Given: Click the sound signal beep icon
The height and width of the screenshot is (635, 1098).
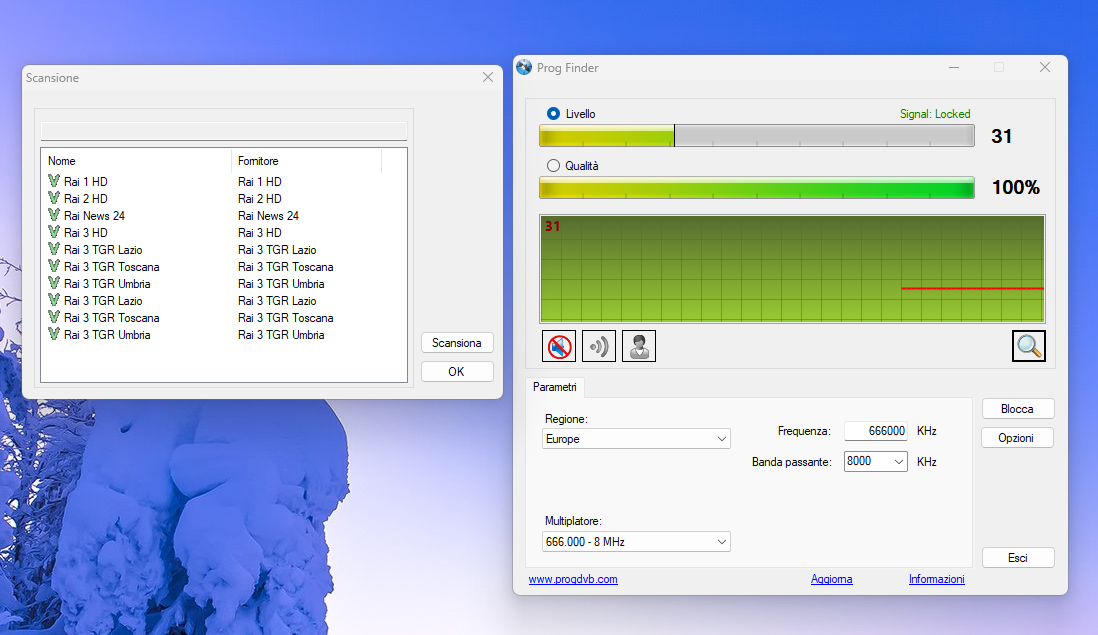Looking at the screenshot, I should (x=599, y=346).
